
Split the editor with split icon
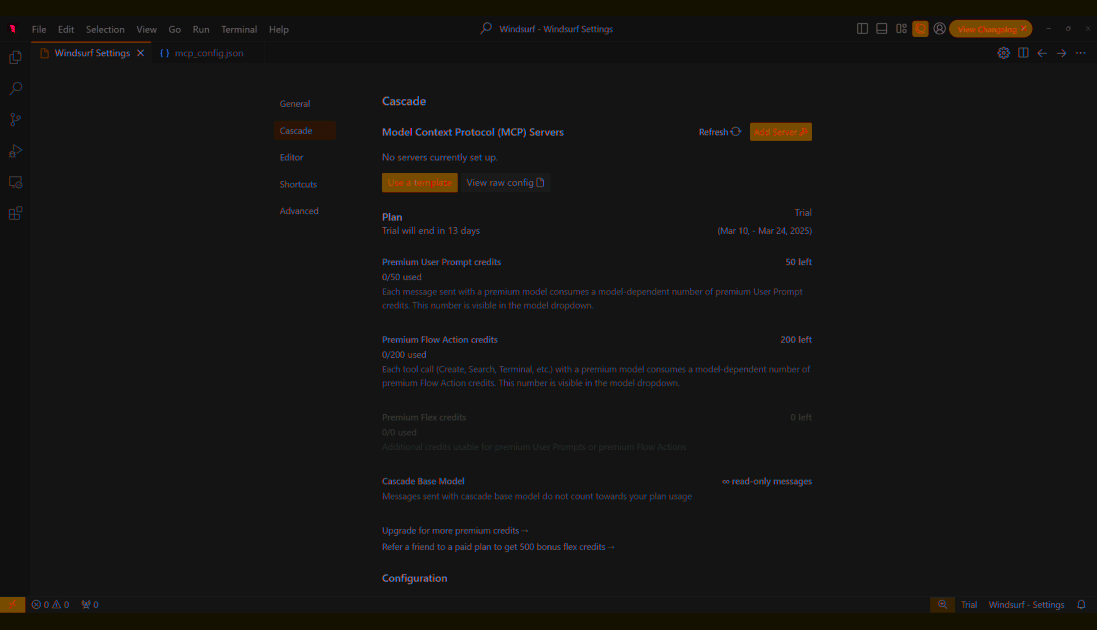pos(1022,53)
